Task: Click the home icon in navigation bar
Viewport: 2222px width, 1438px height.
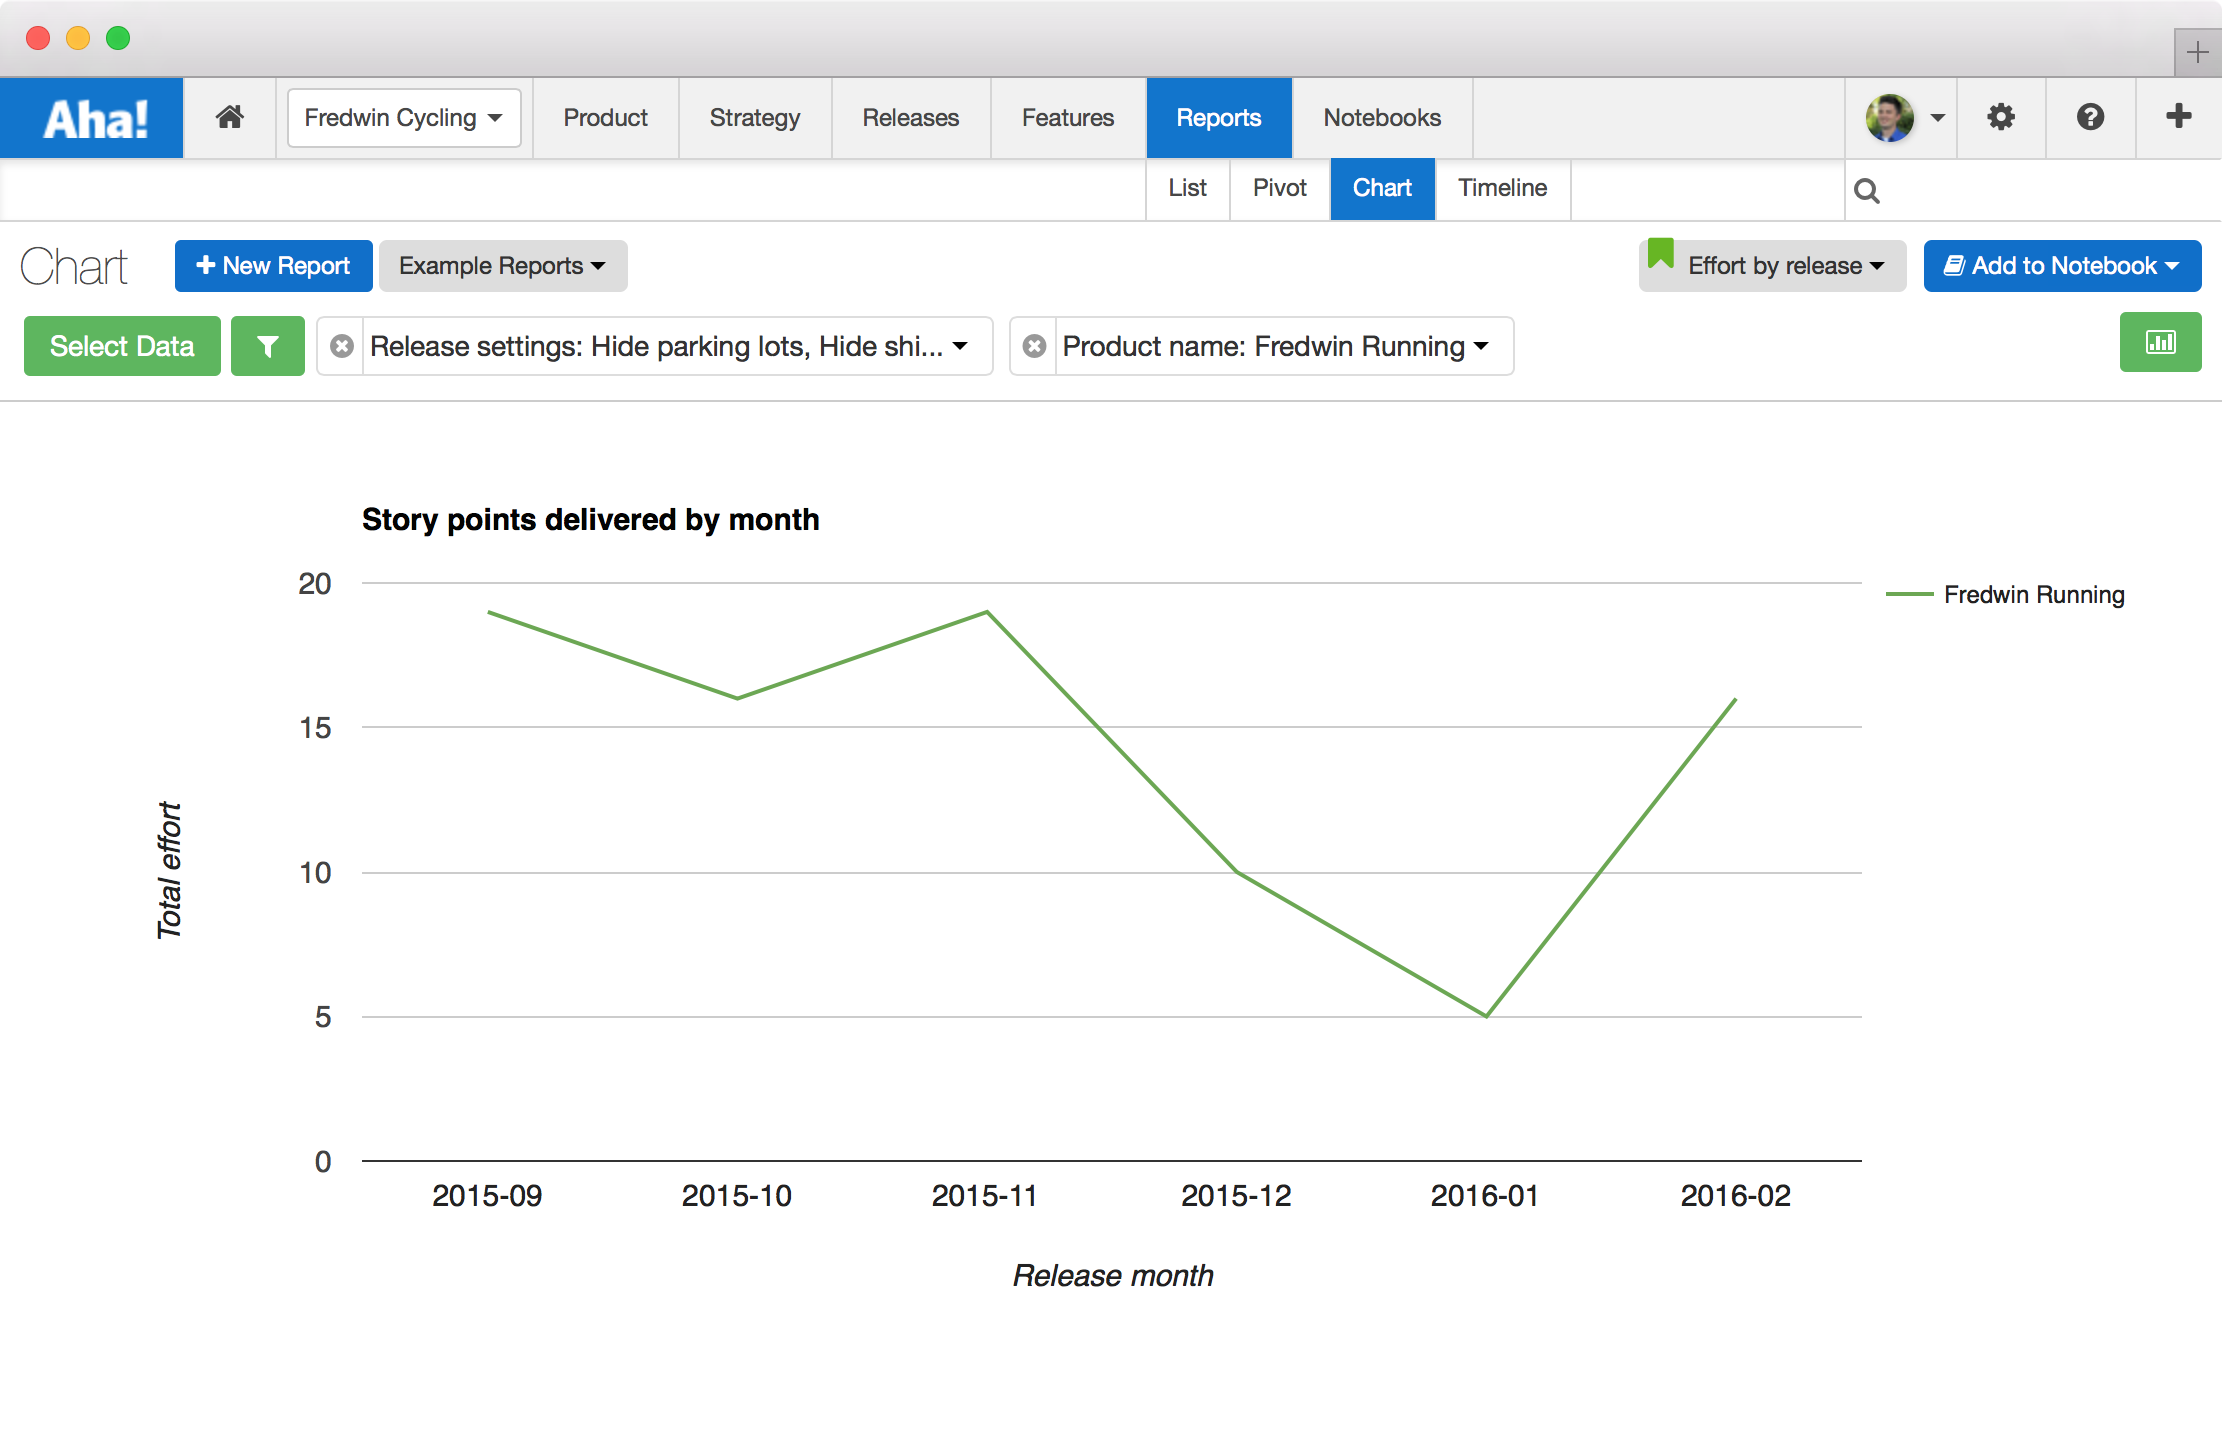Action: (230, 118)
